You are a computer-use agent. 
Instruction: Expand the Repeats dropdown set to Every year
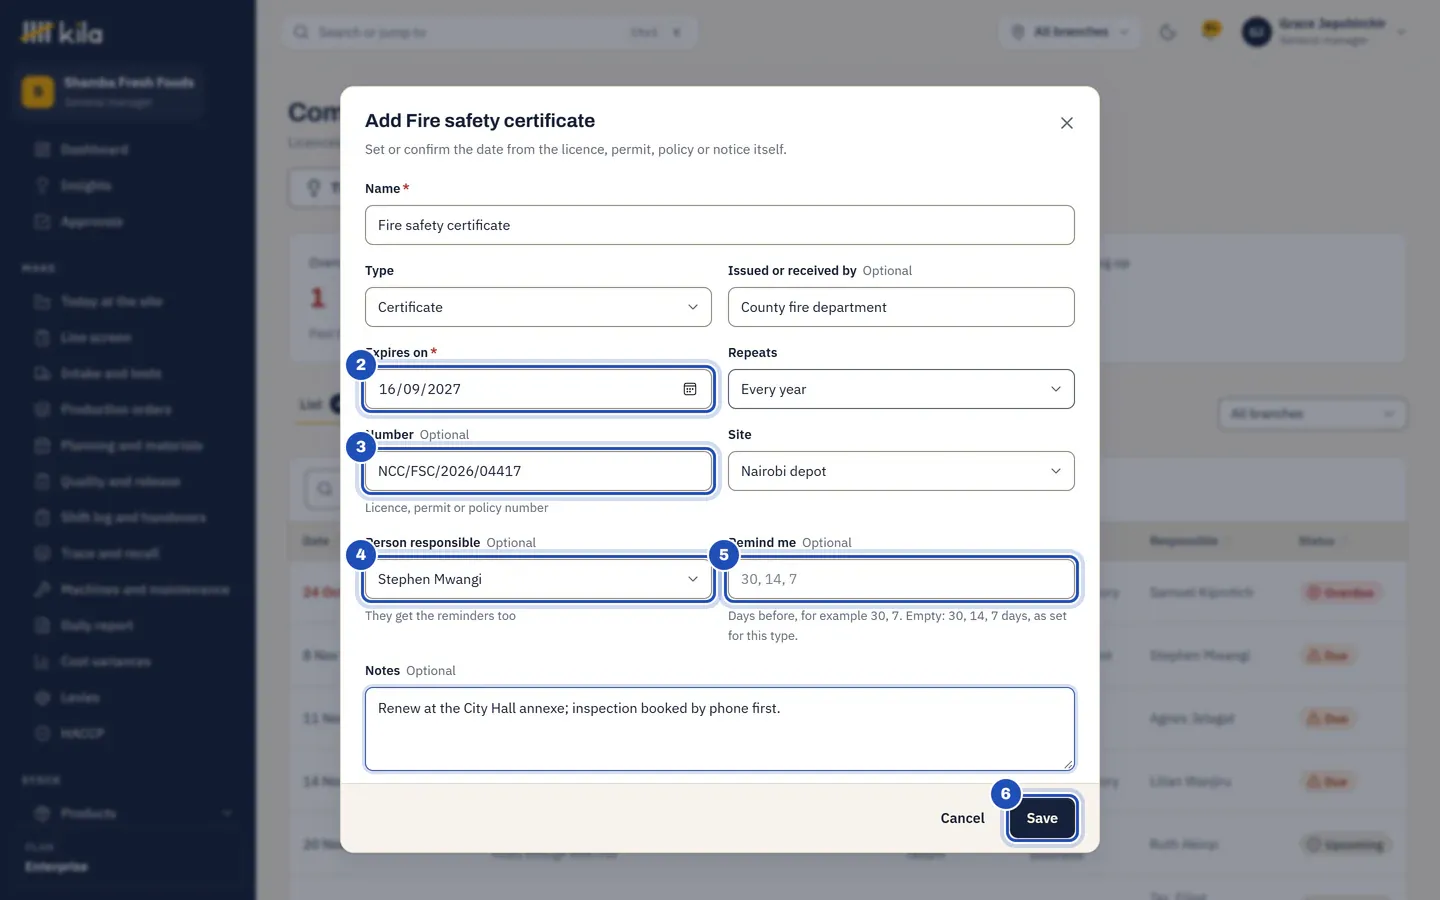point(901,389)
